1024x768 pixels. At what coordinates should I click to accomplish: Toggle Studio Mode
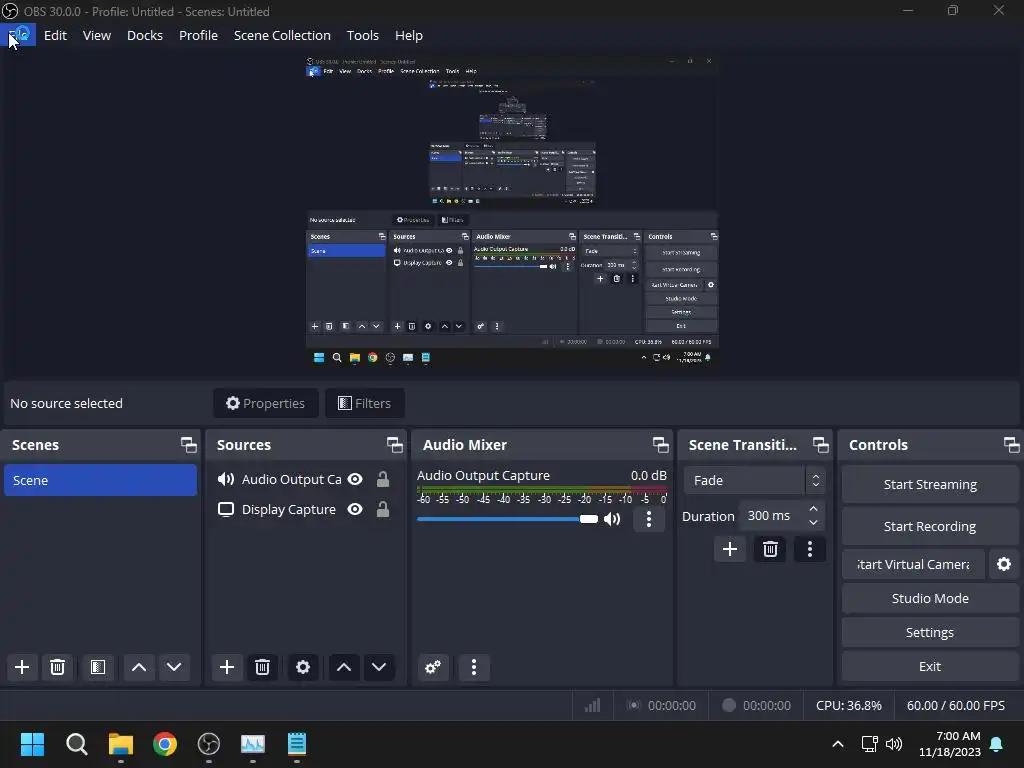click(x=930, y=598)
